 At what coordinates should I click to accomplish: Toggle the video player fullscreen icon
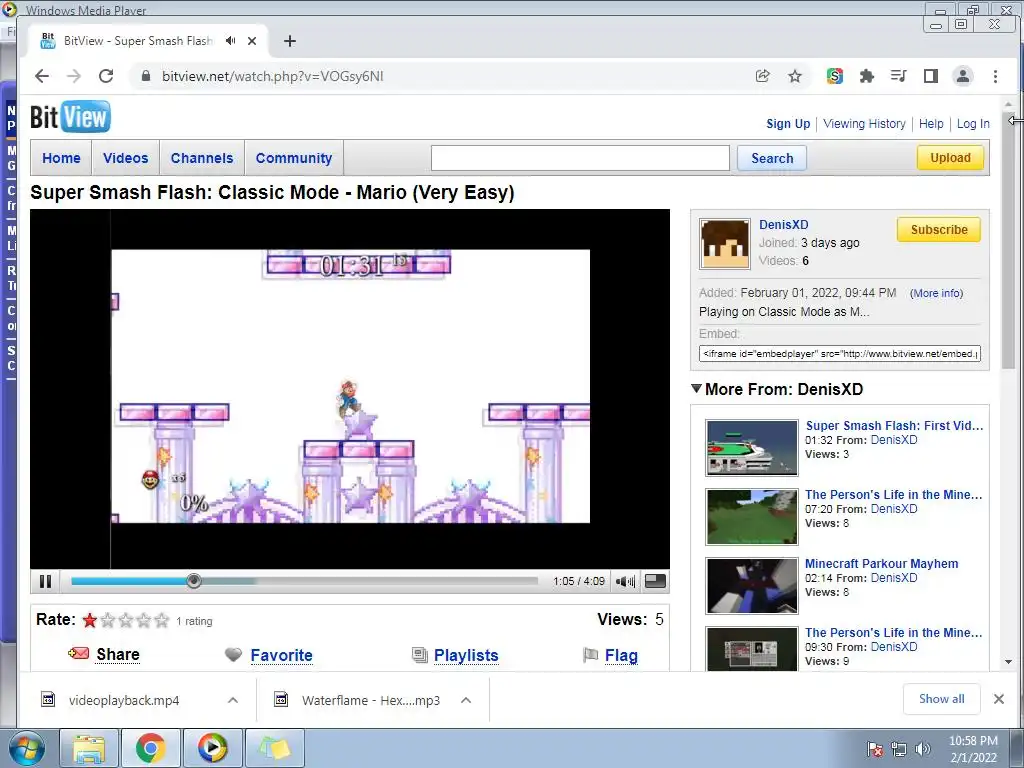click(655, 581)
